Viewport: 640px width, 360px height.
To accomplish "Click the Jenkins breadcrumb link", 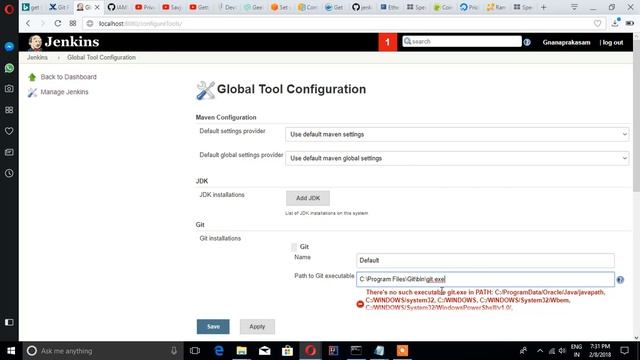I will [37, 58].
